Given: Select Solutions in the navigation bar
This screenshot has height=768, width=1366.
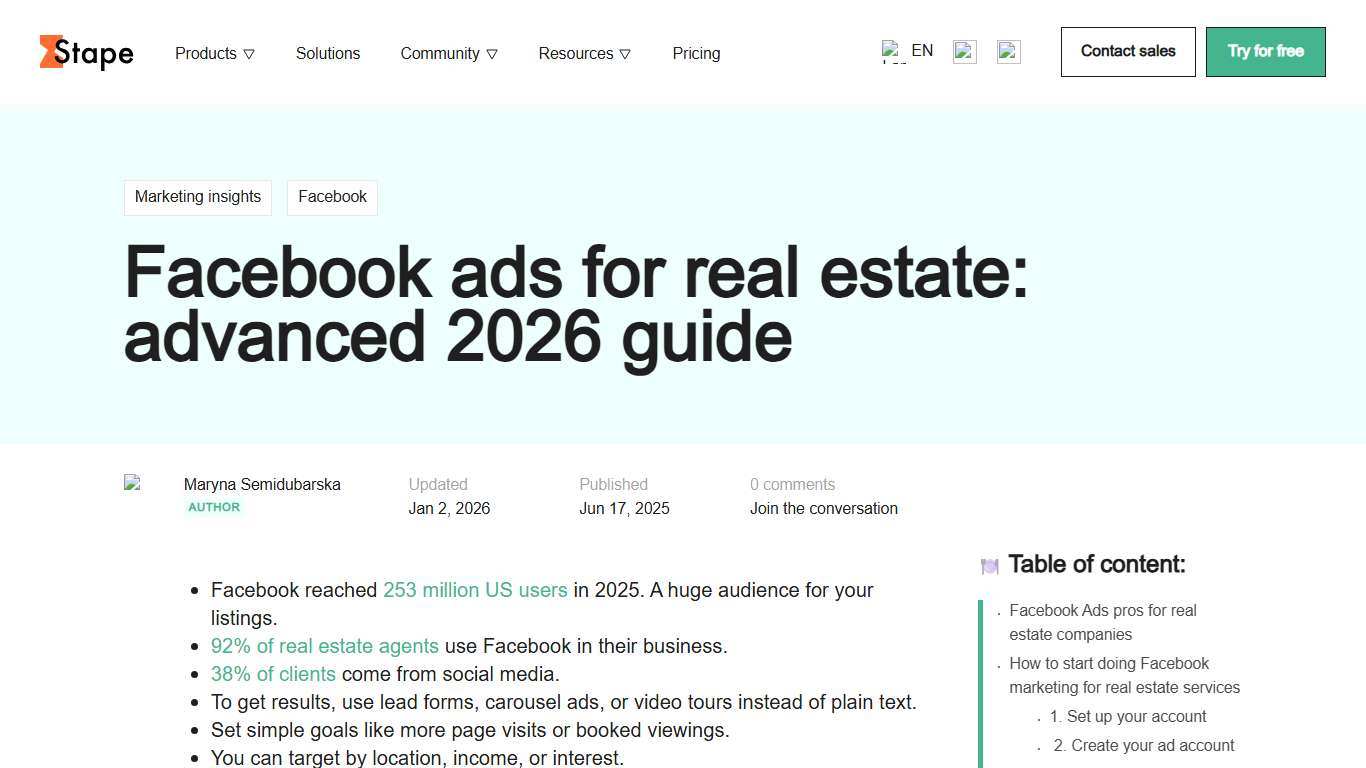Looking at the screenshot, I should (x=327, y=53).
